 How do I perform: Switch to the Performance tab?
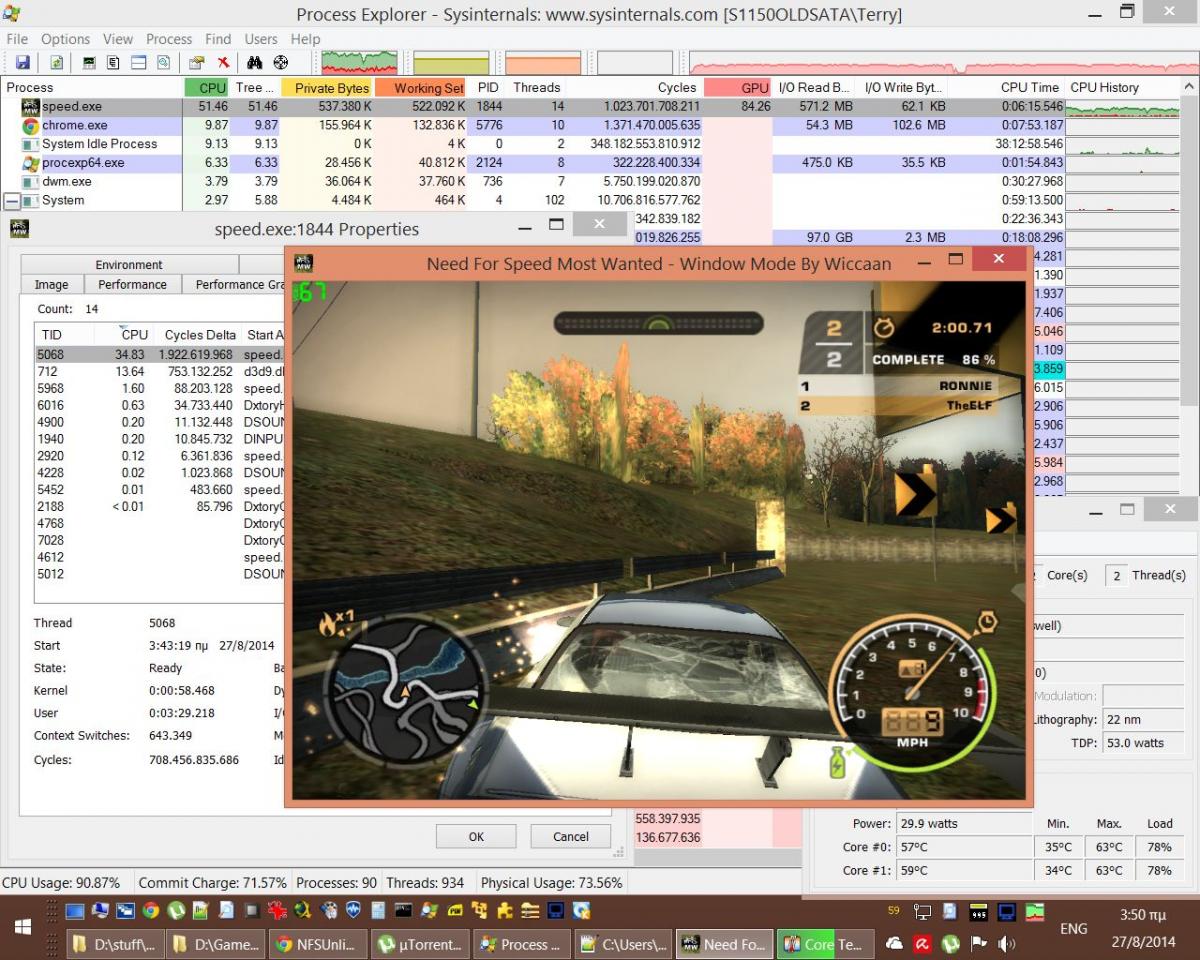click(x=132, y=284)
